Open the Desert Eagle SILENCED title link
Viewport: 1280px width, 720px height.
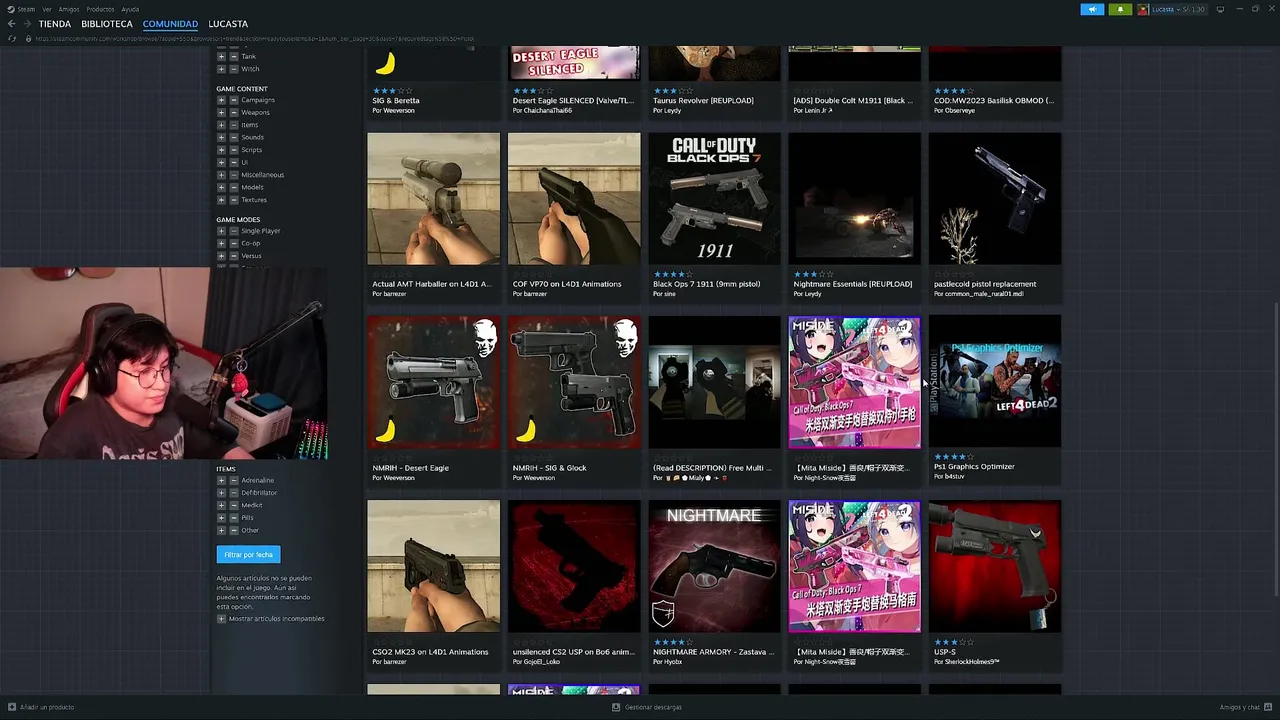[x=573, y=100]
